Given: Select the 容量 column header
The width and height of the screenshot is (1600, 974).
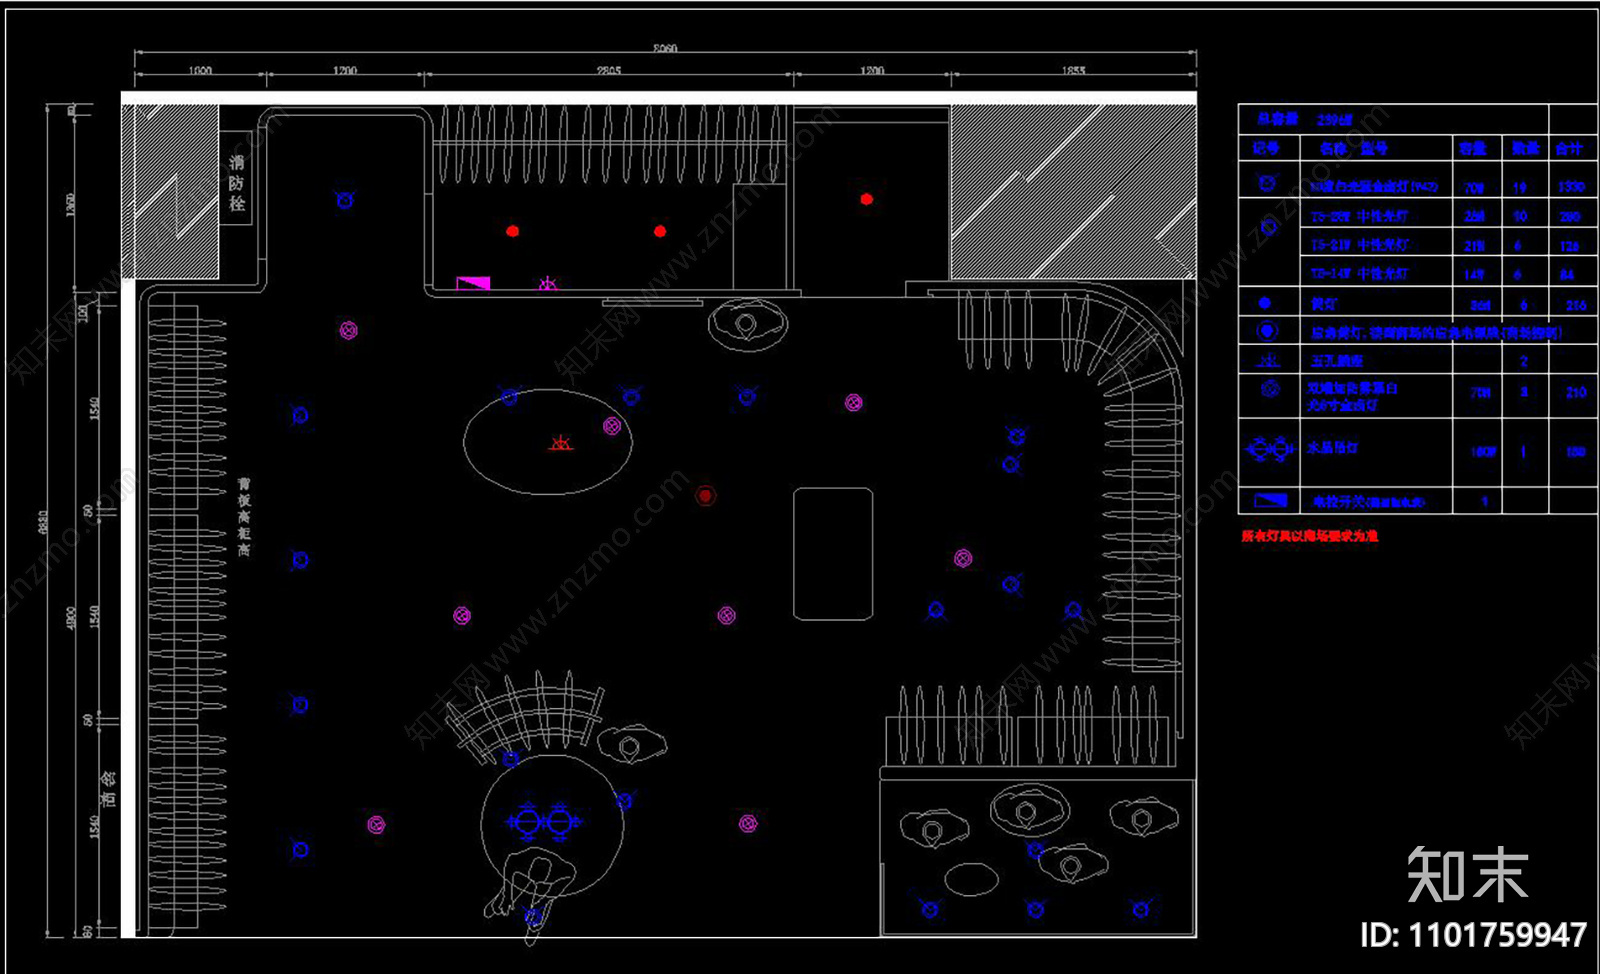Looking at the screenshot, I should click(1472, 148).
